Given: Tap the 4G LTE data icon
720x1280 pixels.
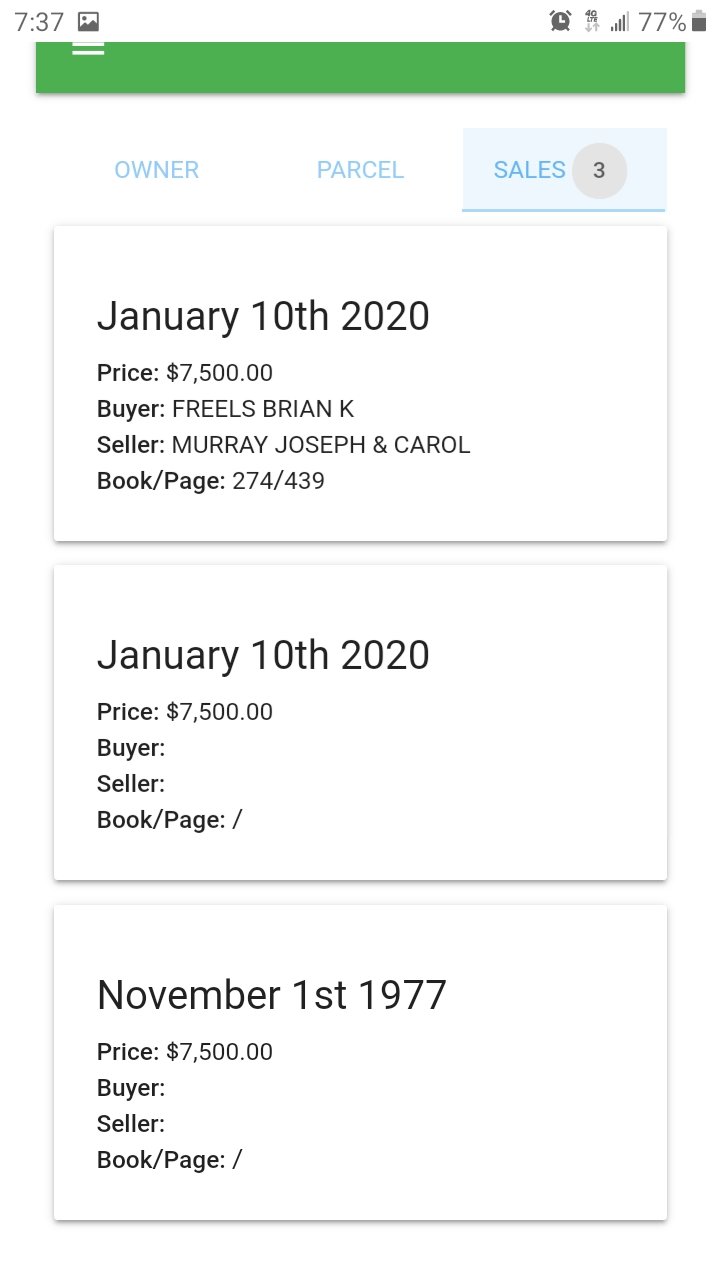Looking at the screenshot, I should [x=592, y=21].
